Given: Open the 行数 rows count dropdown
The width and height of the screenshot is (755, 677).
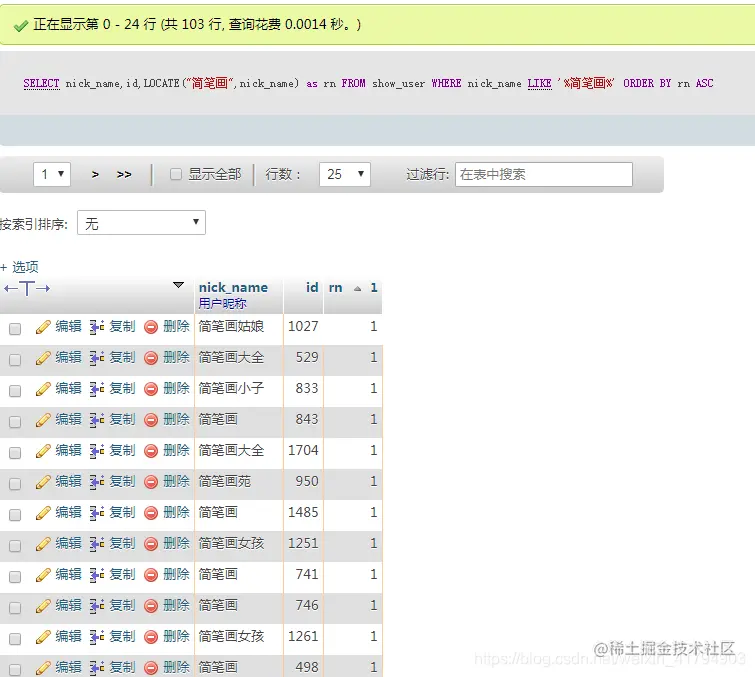Looking at the screenshot, I should coord(345,174).
